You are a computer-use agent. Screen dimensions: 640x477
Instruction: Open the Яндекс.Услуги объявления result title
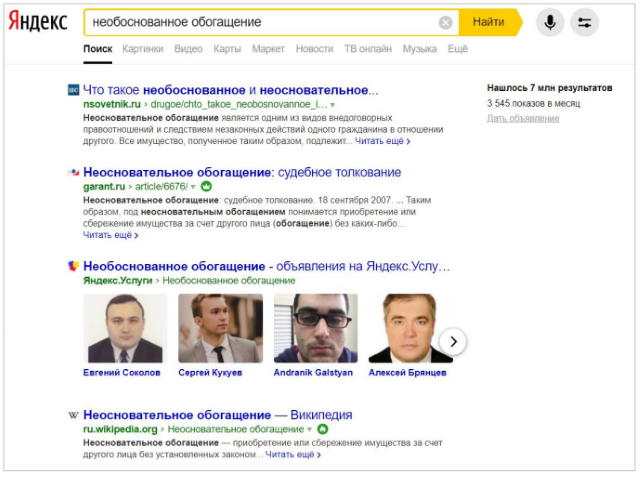point(267,266)
